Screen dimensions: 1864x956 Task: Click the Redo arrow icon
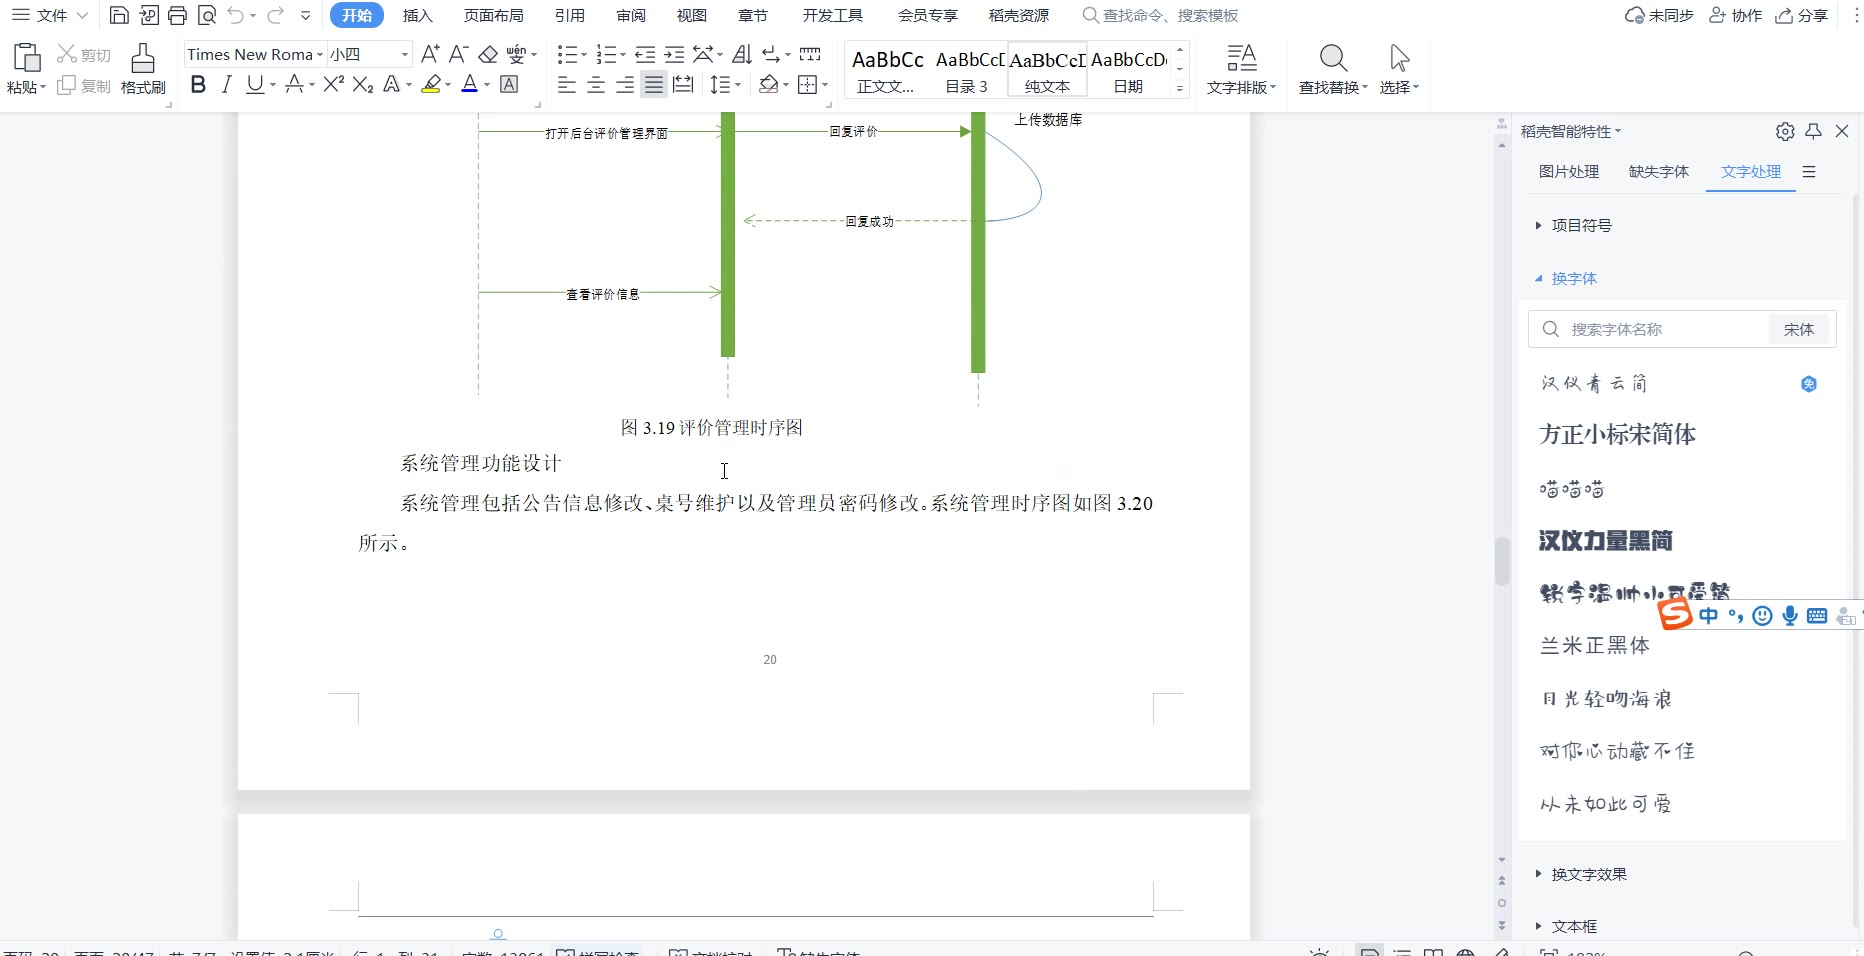click(x=276, y=15)
